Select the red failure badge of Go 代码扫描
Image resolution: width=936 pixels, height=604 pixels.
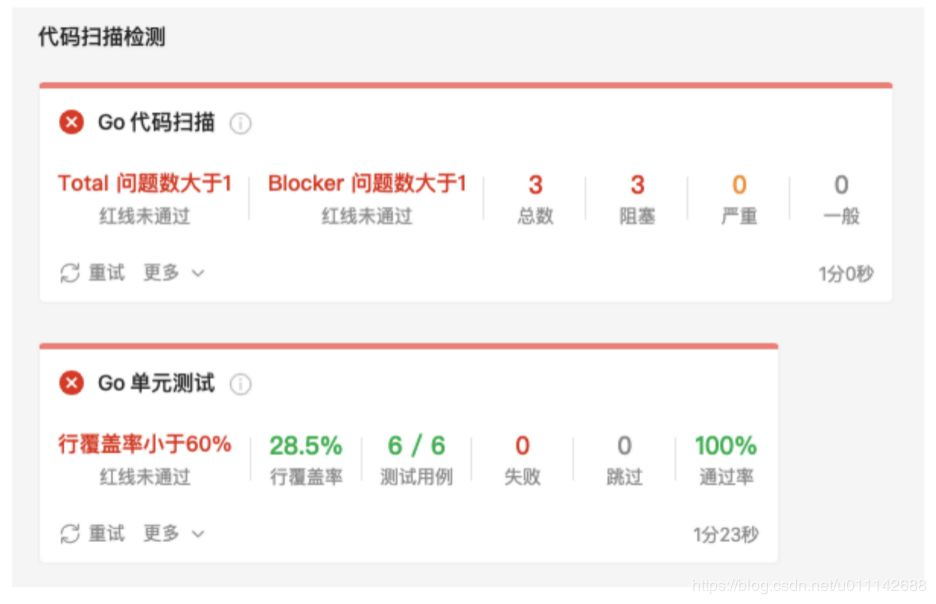click(x=71, y=123)
